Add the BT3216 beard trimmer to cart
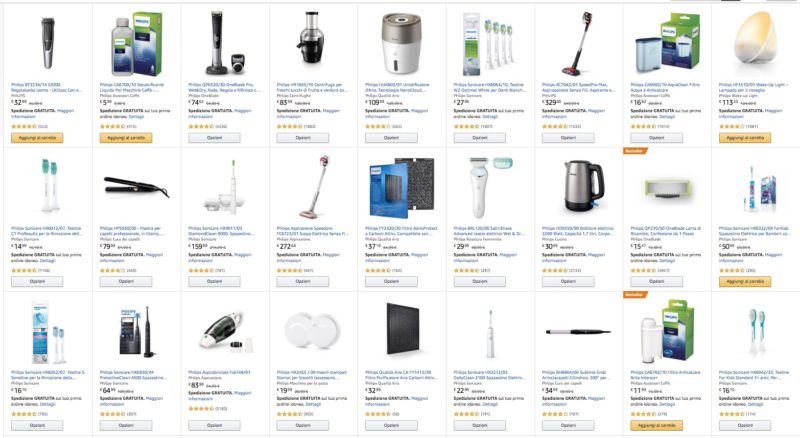The image size is (800, 438). pos(37,138)
